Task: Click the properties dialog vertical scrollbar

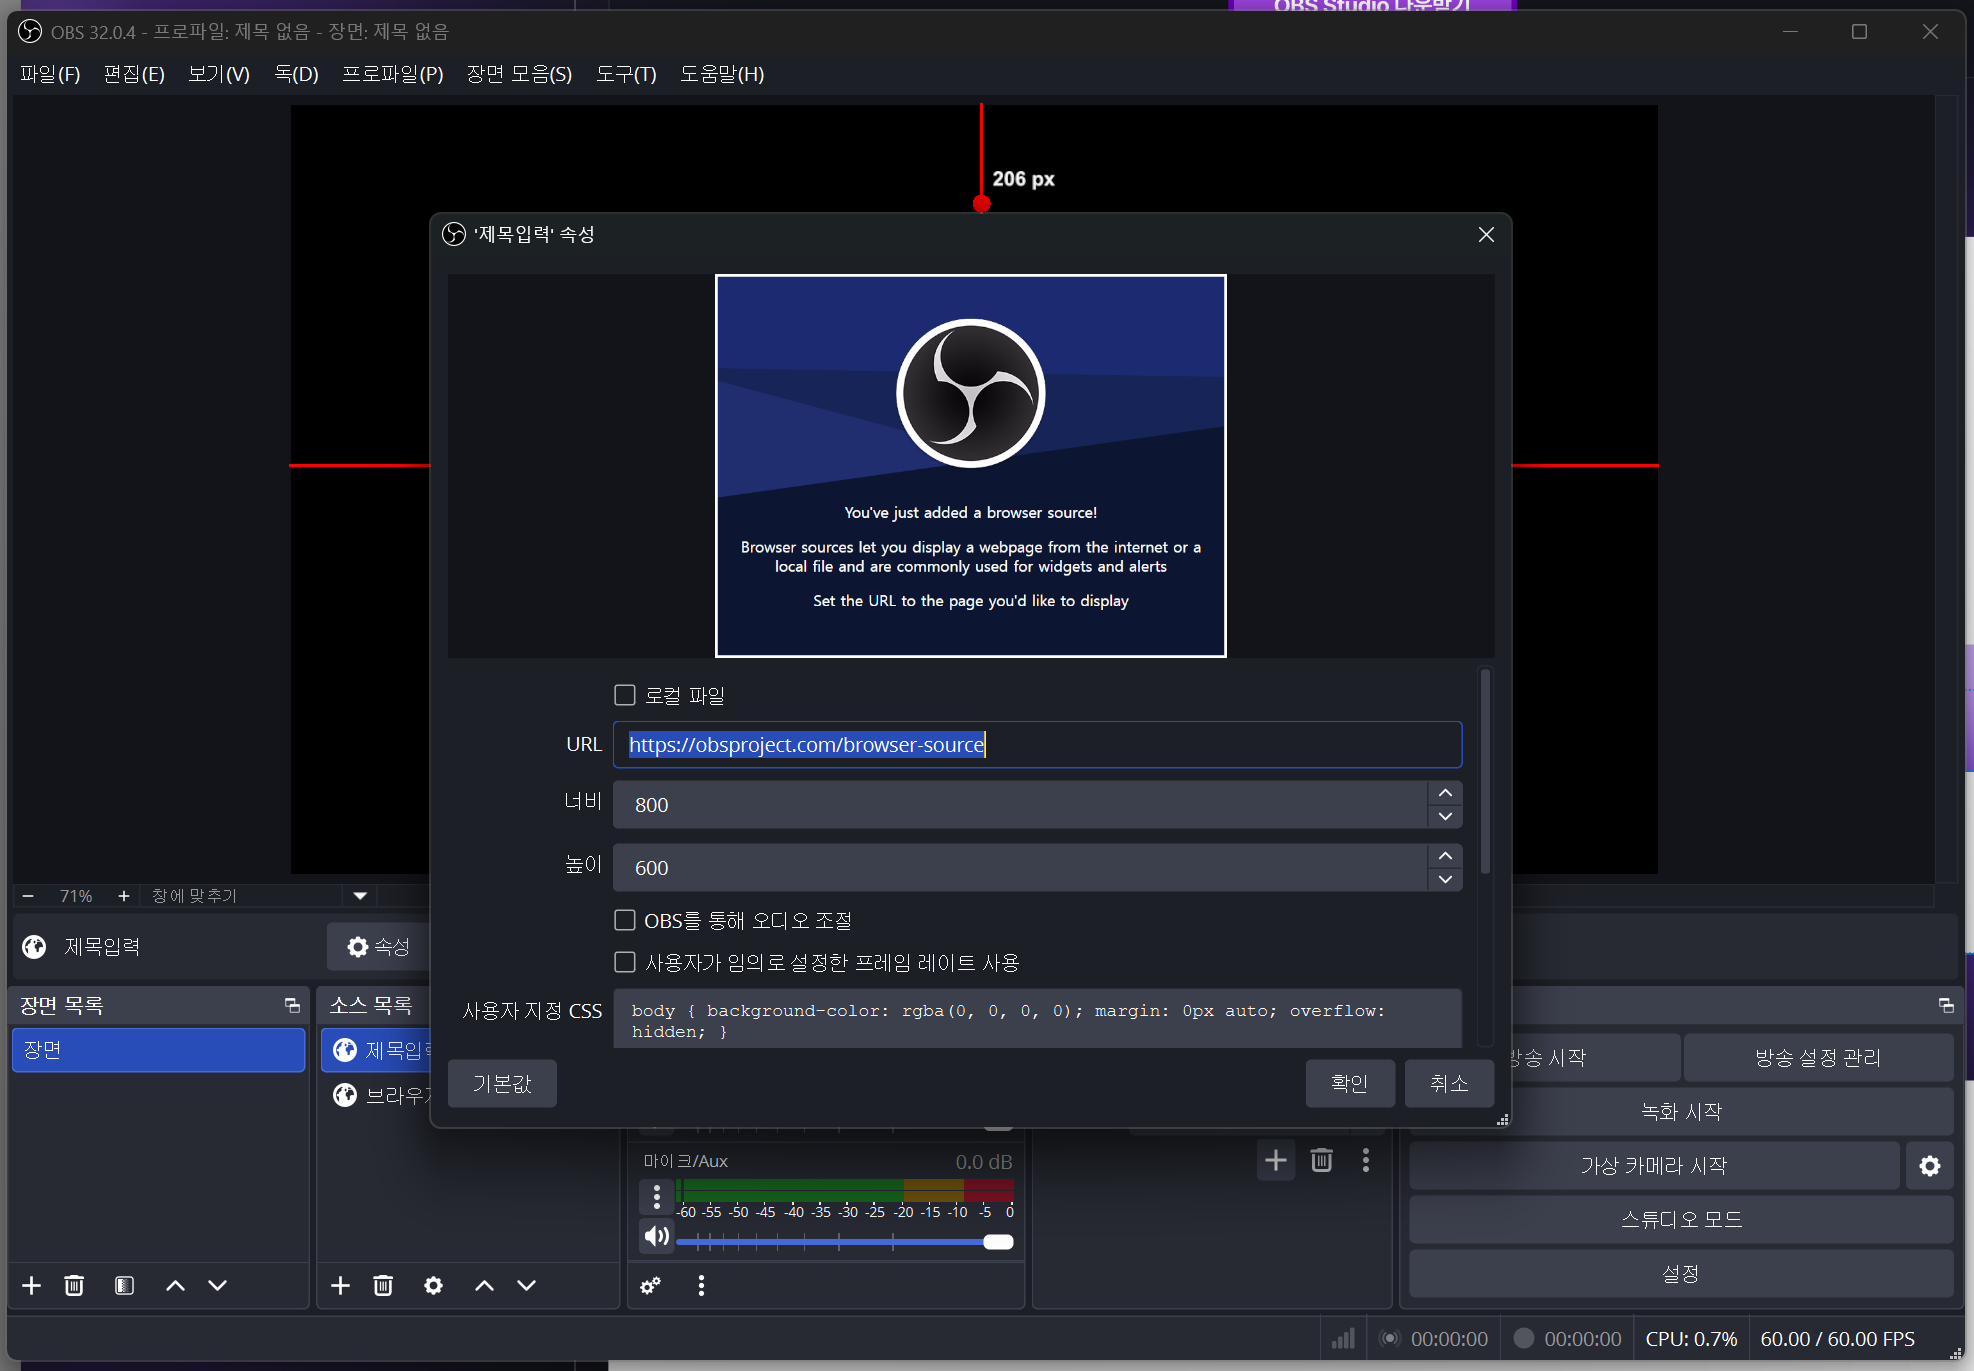Action: click(x=1485, y=772)
